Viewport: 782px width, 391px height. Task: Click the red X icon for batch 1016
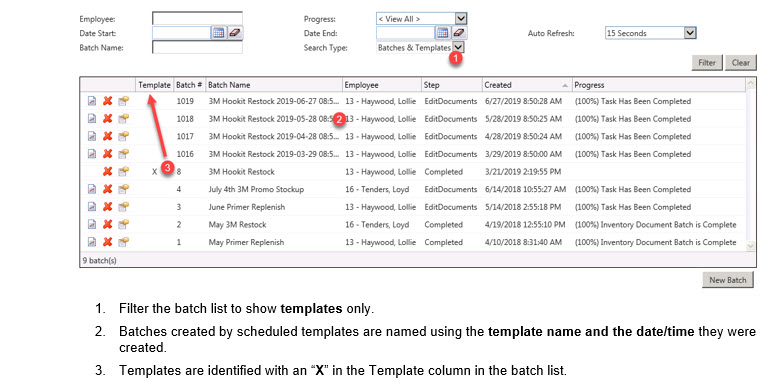pyautogui.click(x=107, y=154)
